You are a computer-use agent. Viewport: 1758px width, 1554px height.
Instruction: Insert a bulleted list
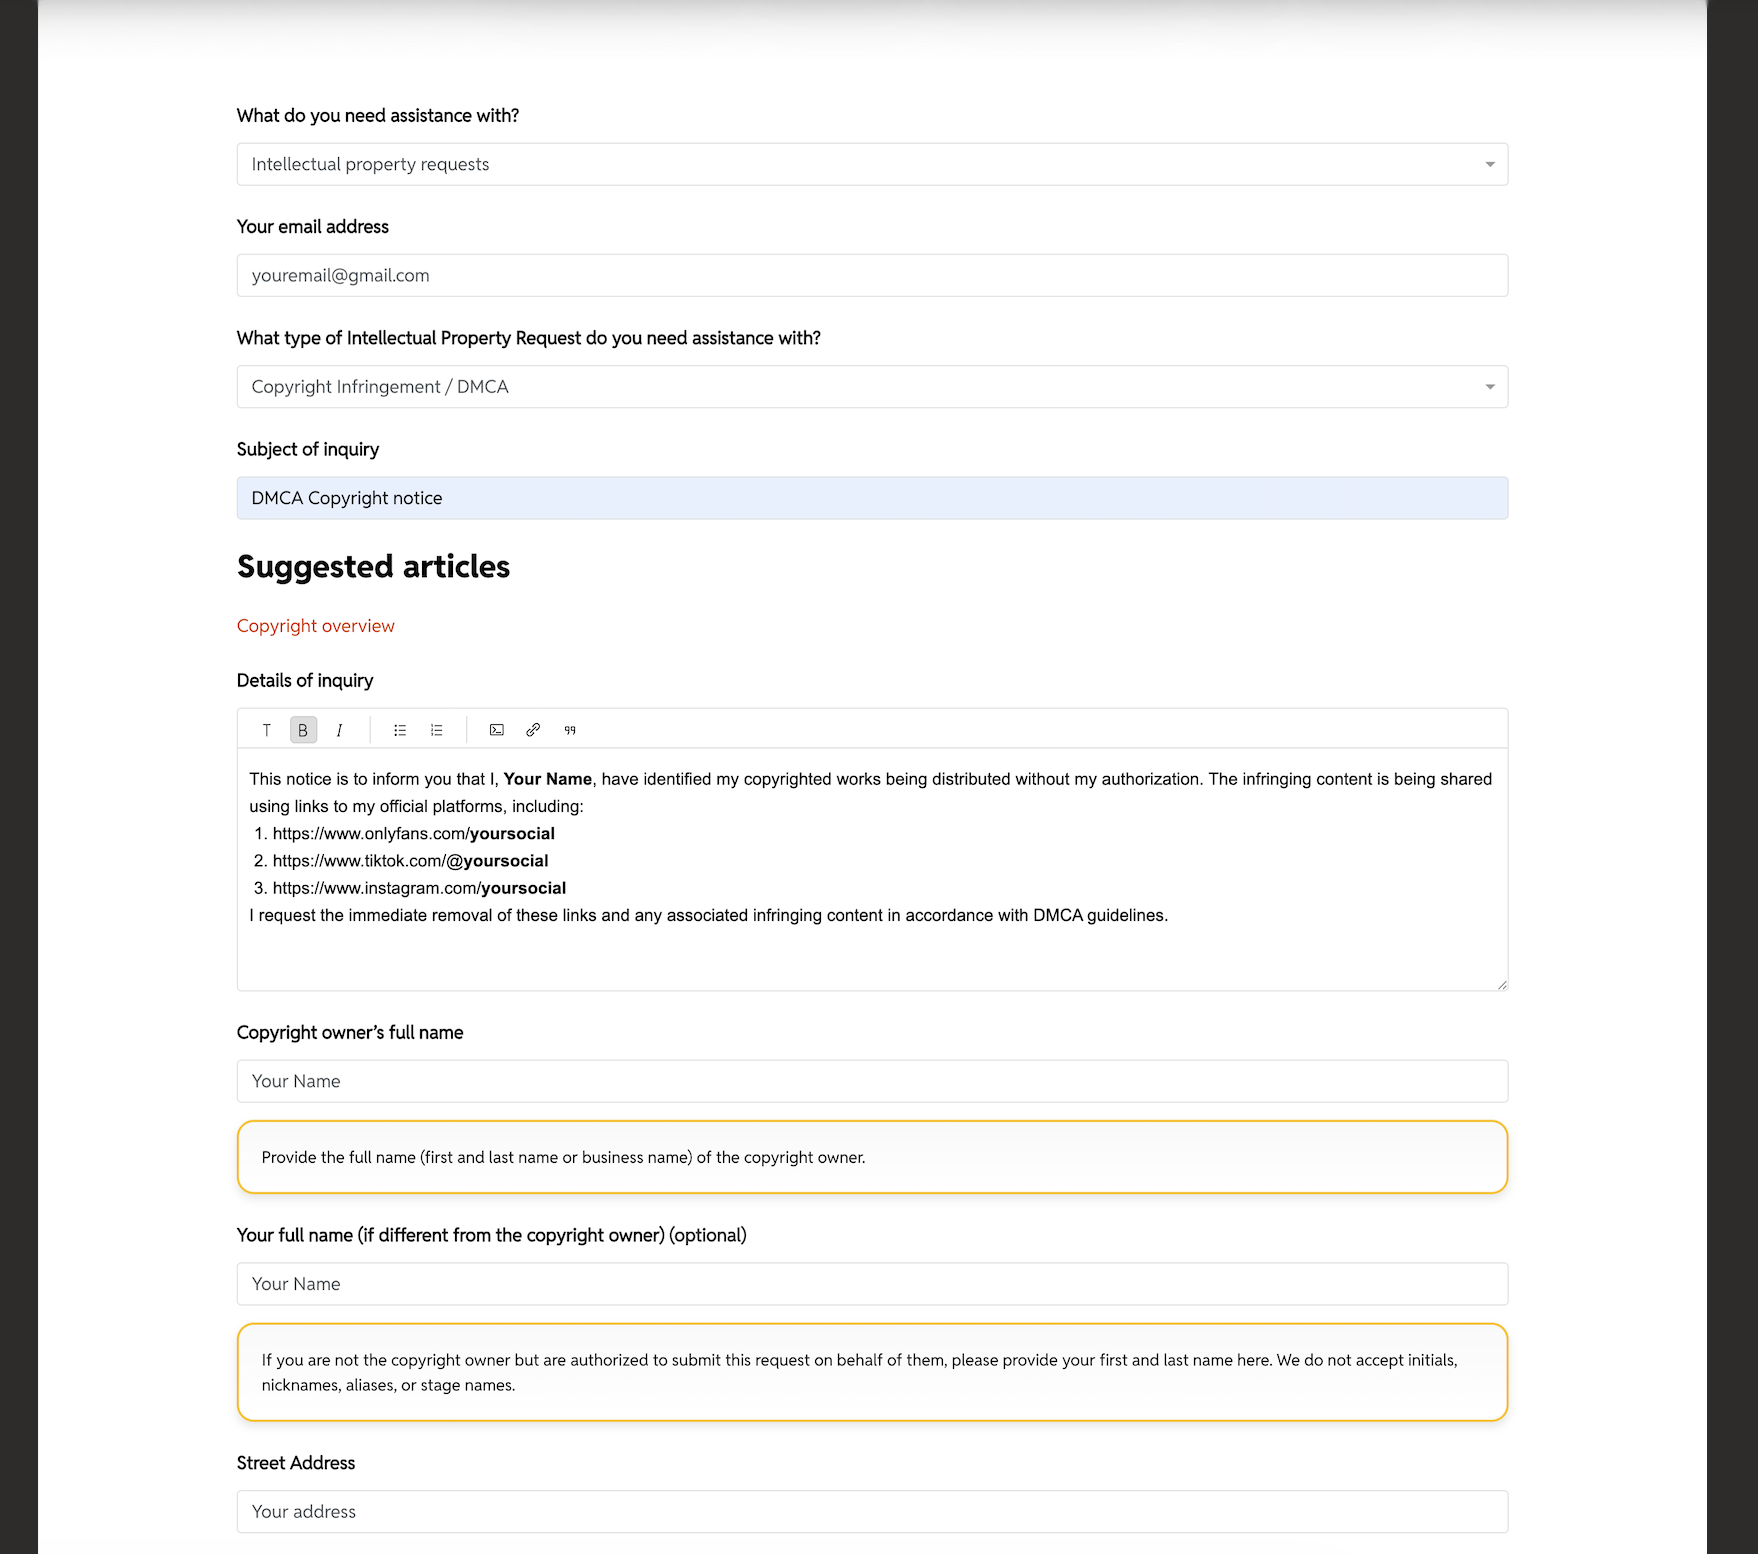click(400, 730)
